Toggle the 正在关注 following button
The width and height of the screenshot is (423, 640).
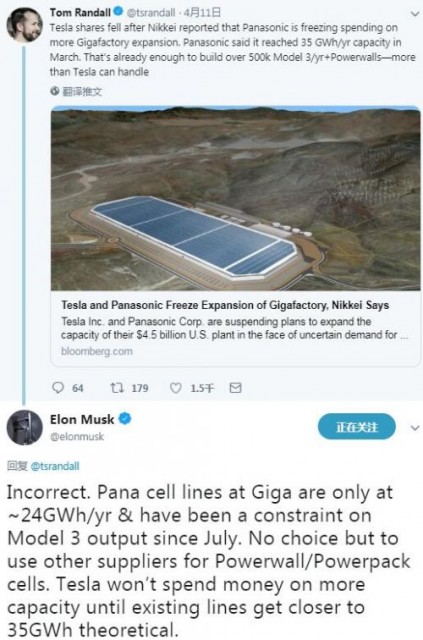point(356,427)
